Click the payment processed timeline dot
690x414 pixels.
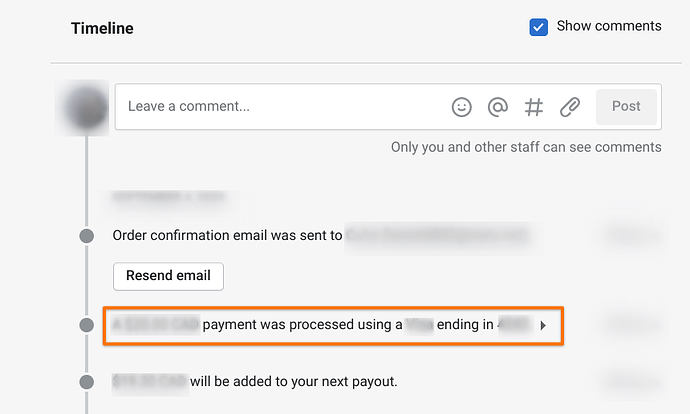coord(87,326)
